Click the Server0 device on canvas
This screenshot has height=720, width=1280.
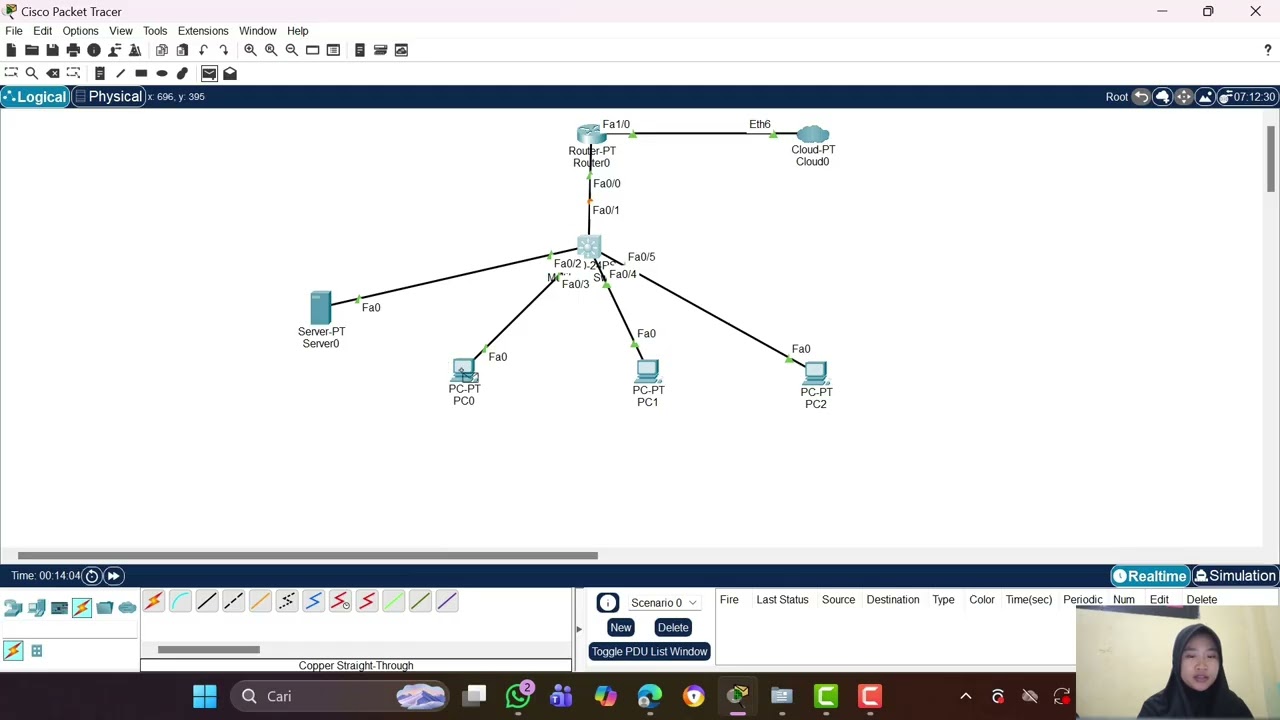320,308
